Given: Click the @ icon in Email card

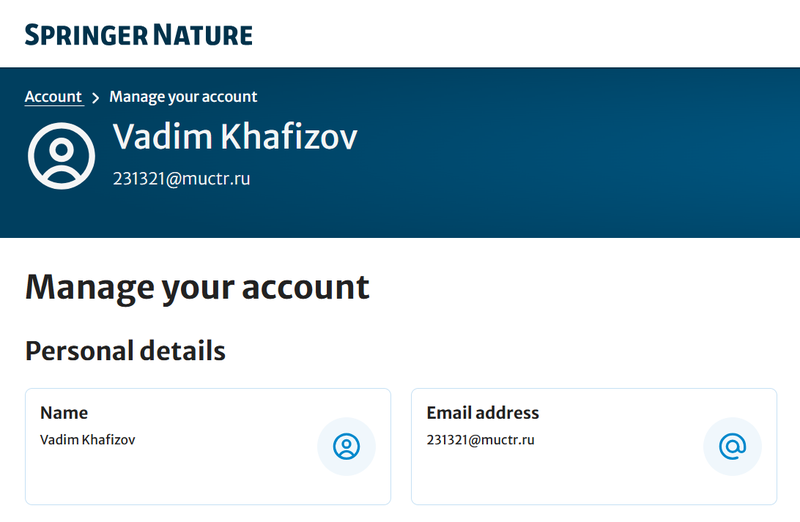Looking at the screenshot, I should coord(732,446).
